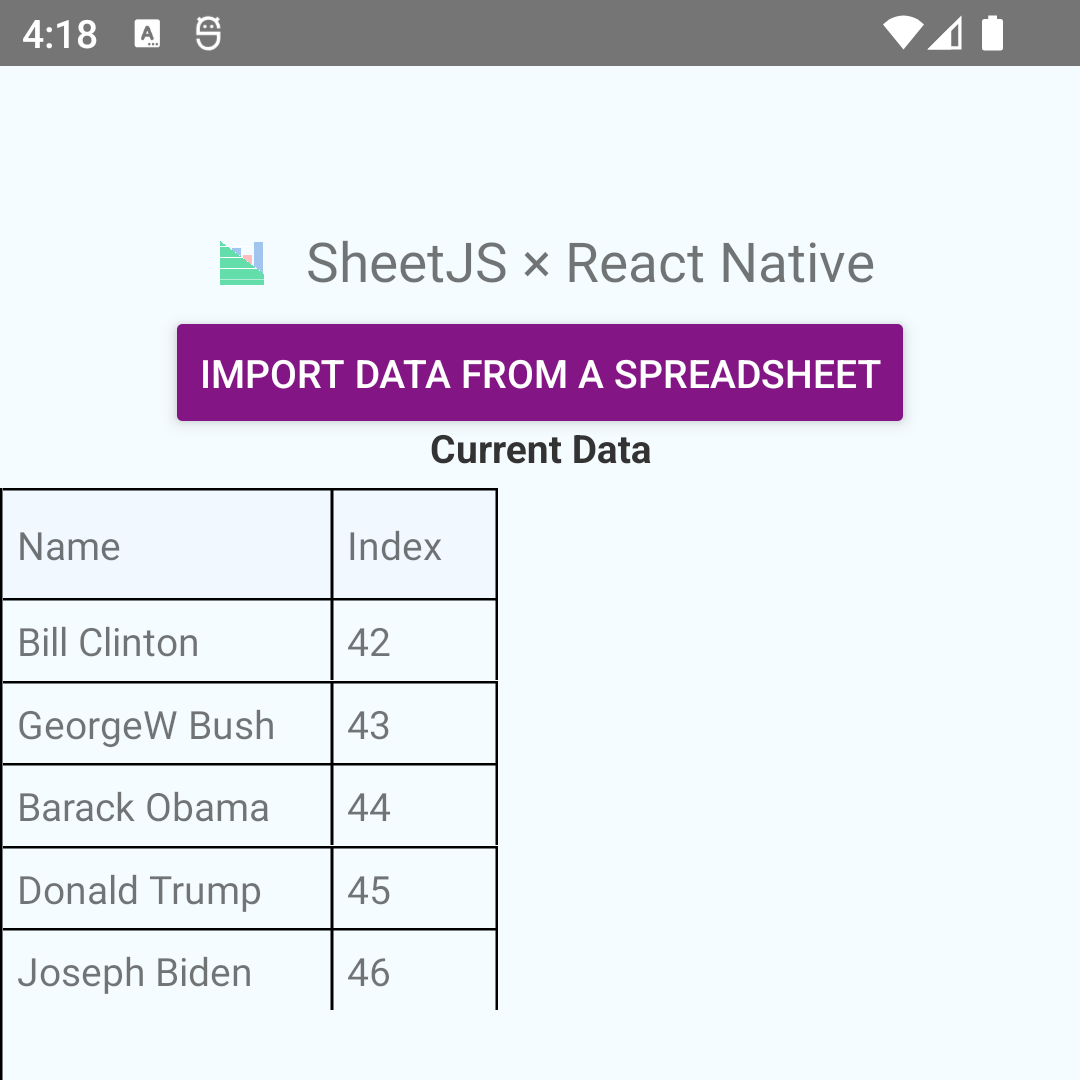This screenshot has height=1080, width=1080.
Task: Click the Joseph Biden row
Action: click(x=165, y=971)
